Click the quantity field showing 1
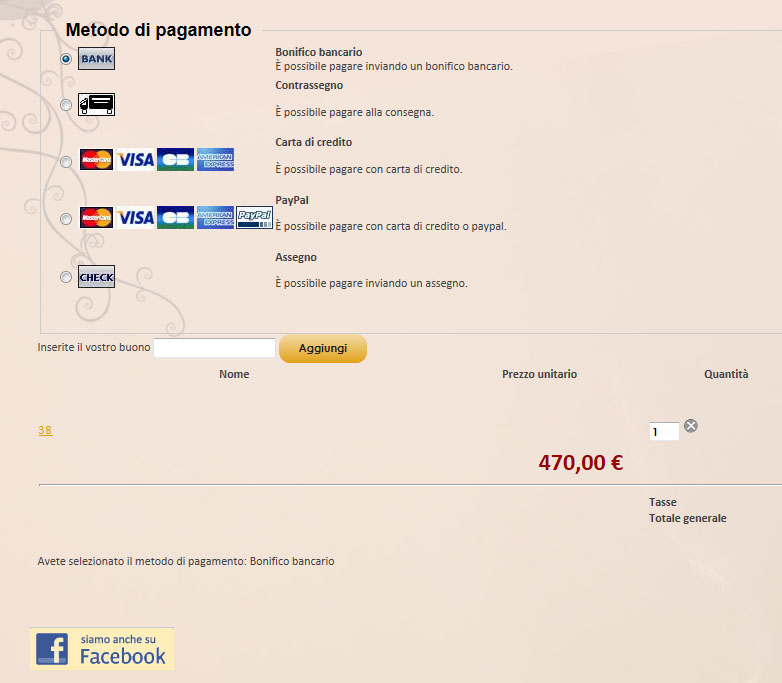 click(664, 432)
